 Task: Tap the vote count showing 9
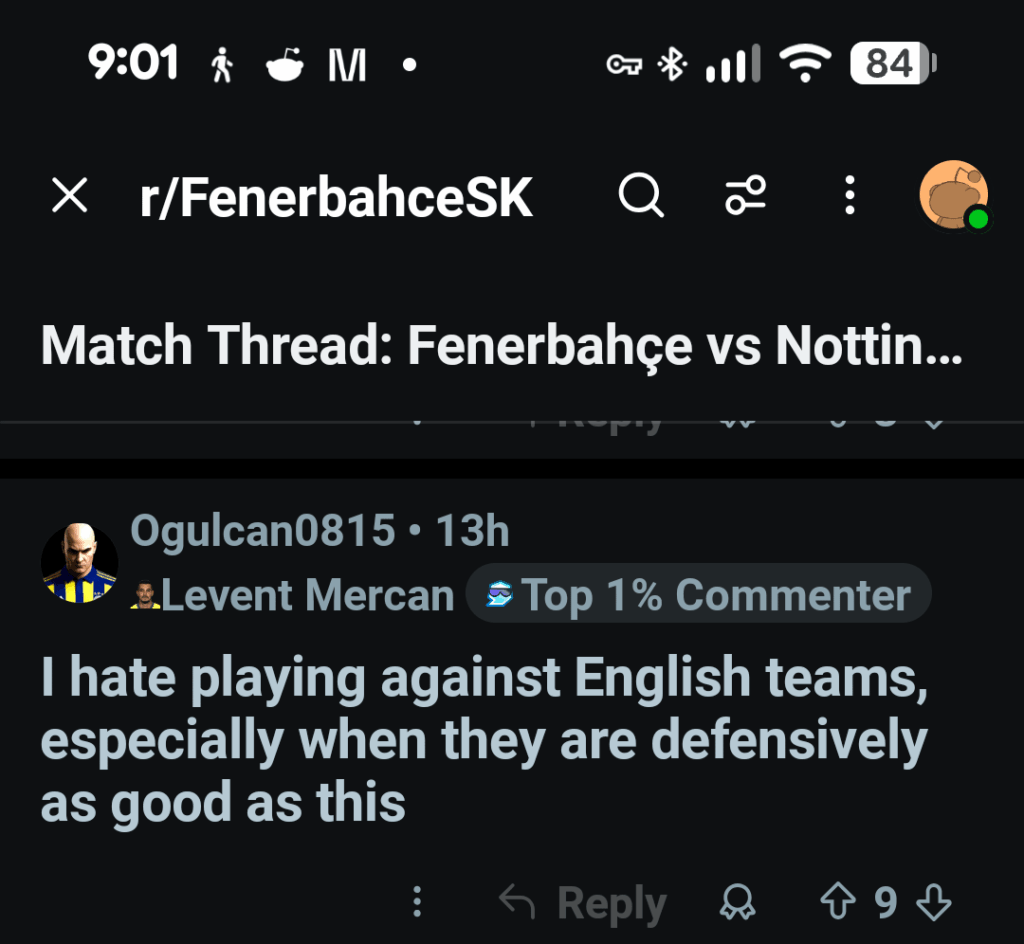pos(886,901)
